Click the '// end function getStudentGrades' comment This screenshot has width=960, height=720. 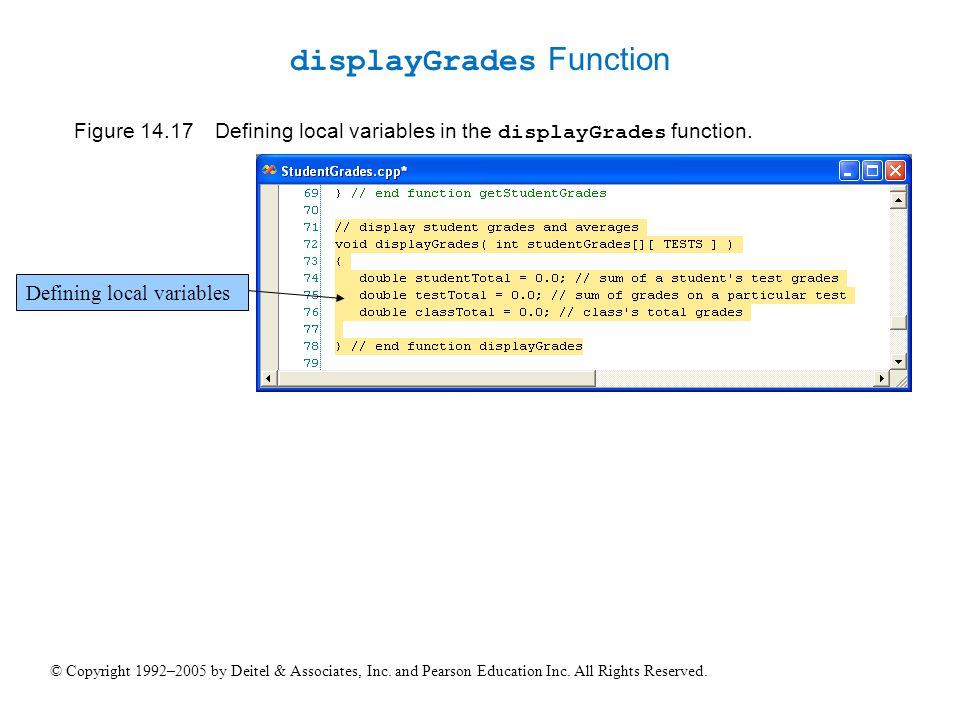479,193
